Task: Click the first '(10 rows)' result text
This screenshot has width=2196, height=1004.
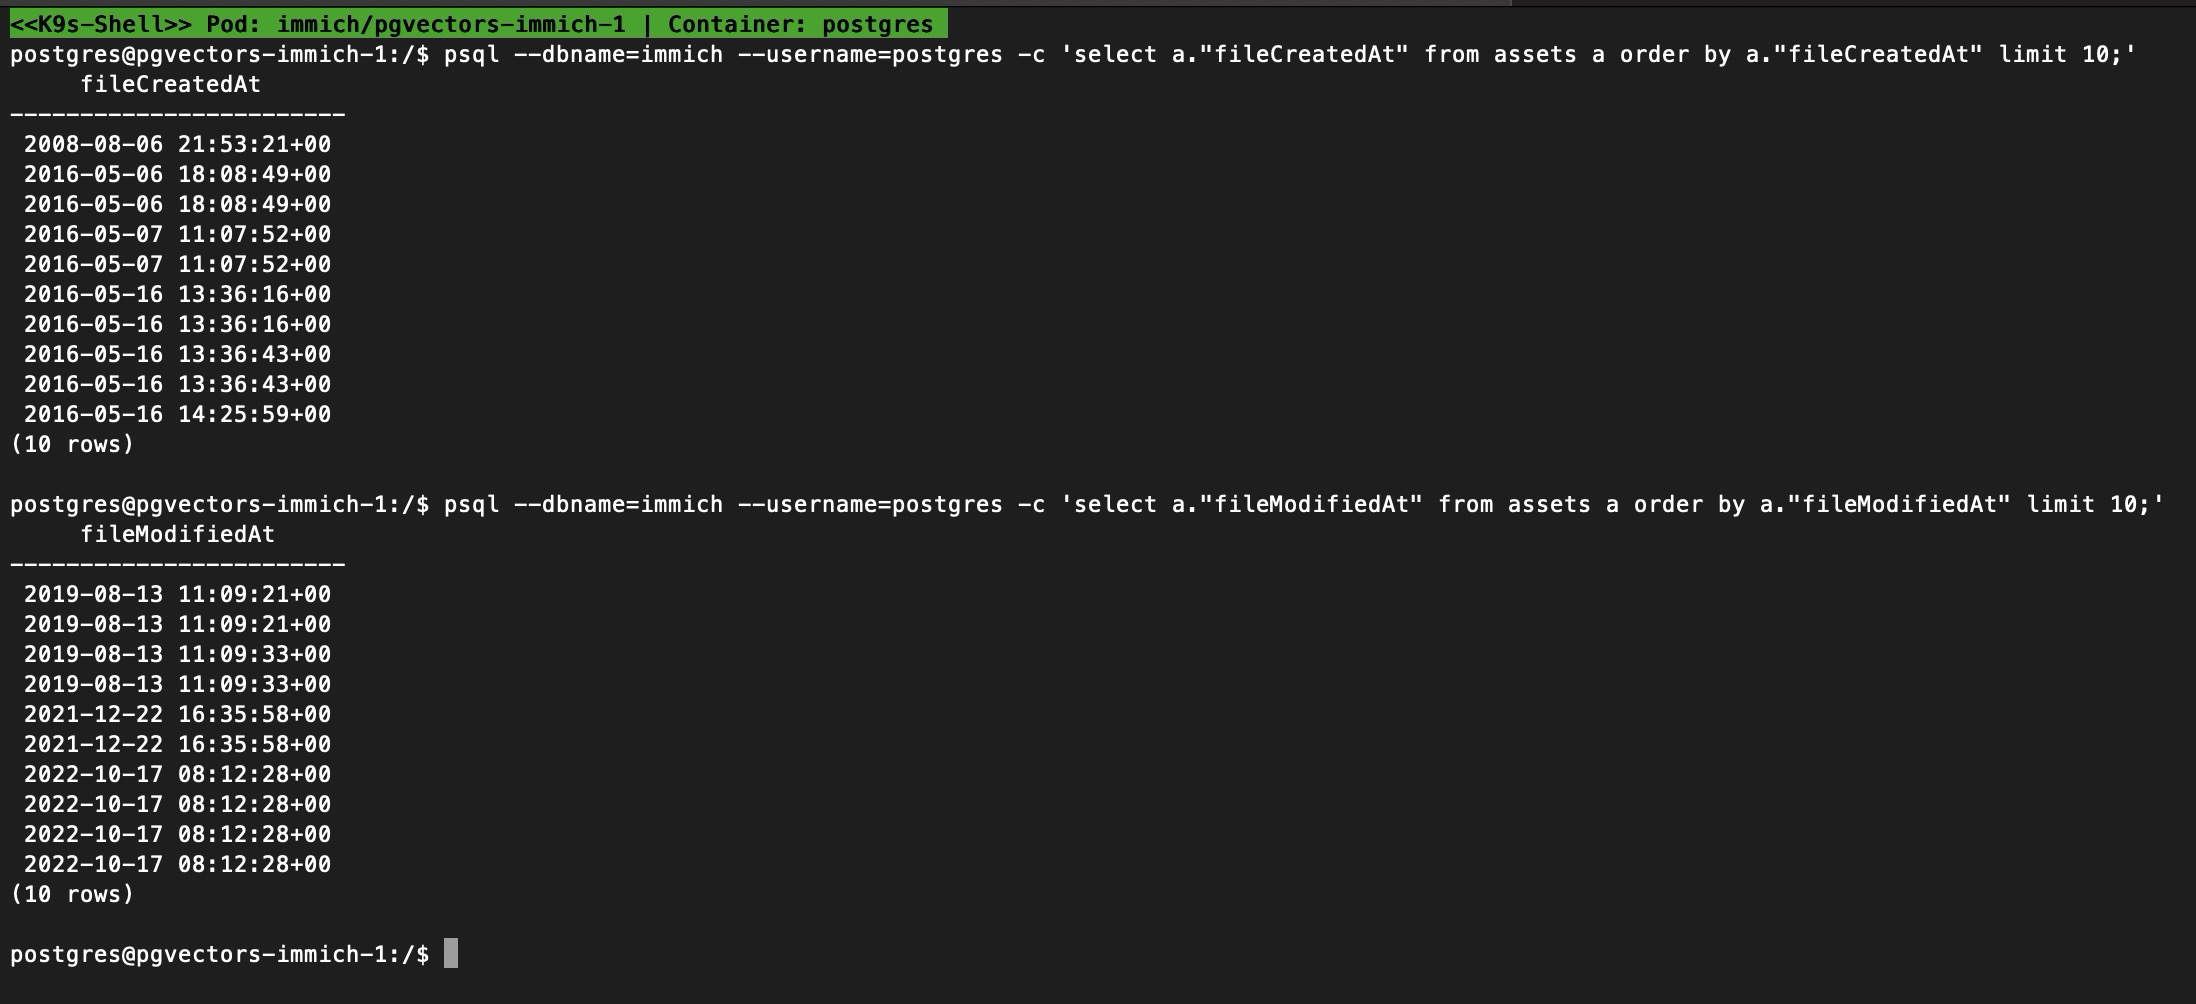Action: tap(72, 445)
